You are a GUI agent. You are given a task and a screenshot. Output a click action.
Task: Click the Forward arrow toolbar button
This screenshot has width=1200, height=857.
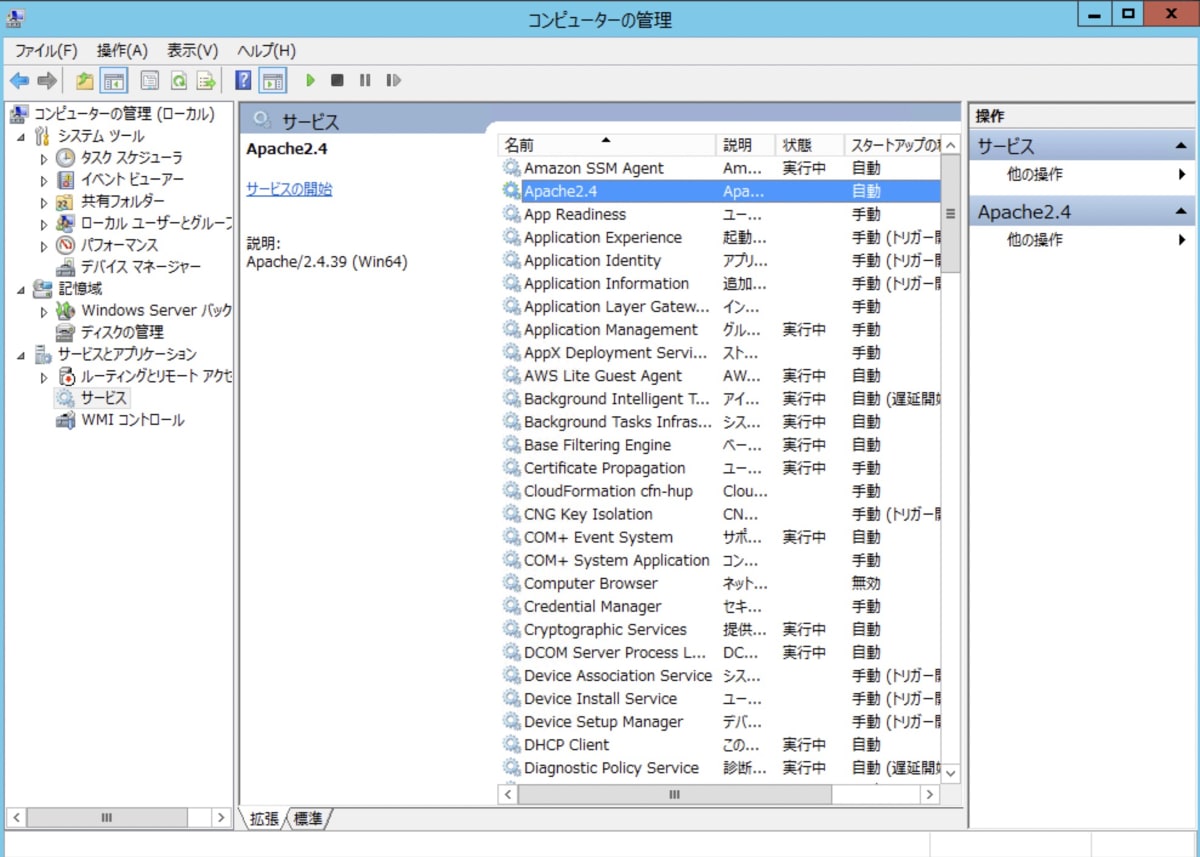pyautogui.click(x=46, y=81)
